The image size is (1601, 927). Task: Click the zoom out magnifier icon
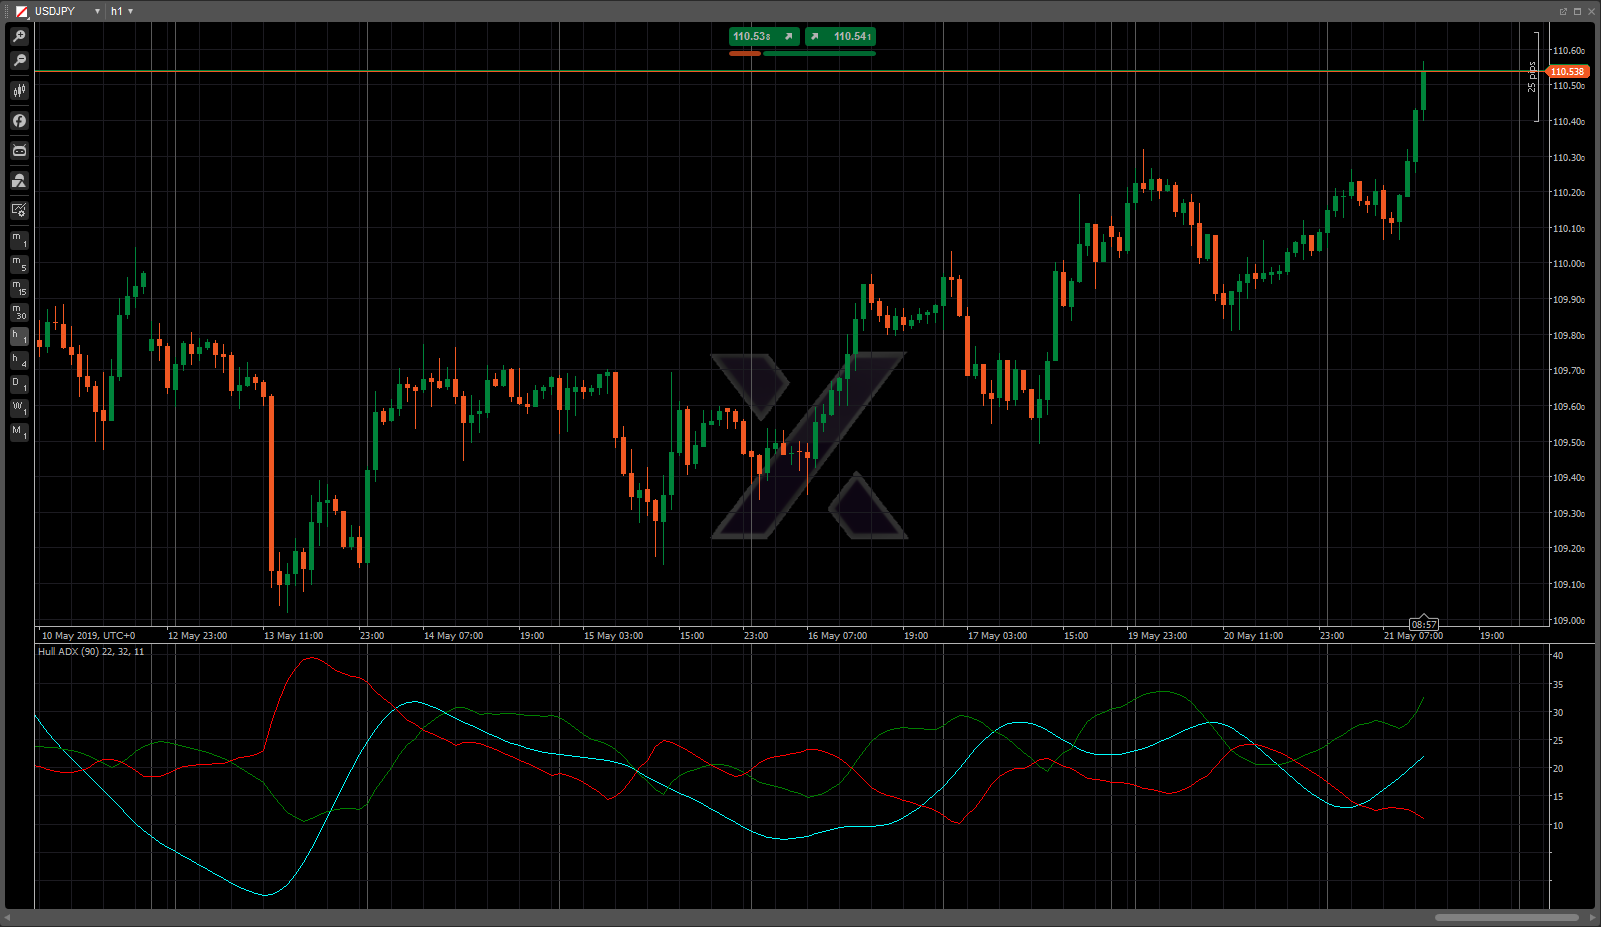[19, 61]
